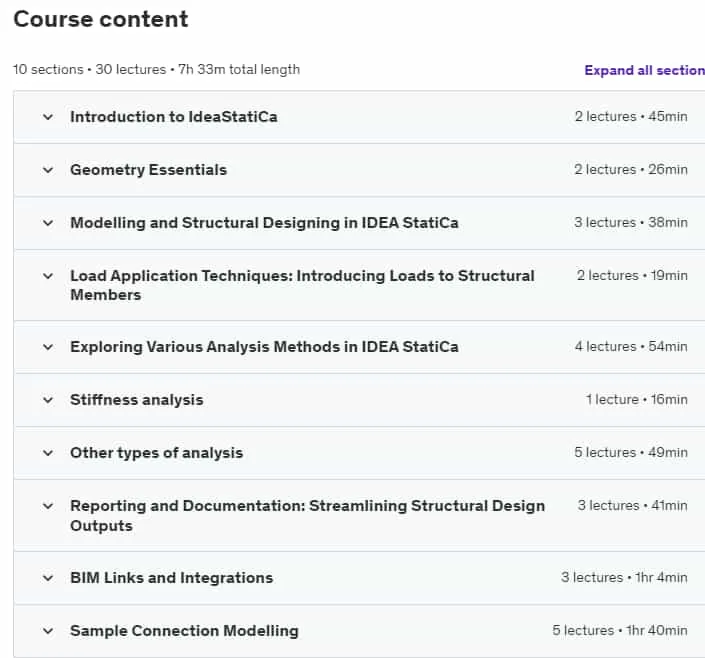Click the '2 lectures • 19min' label
705x658 pixels.
[632, 276]
